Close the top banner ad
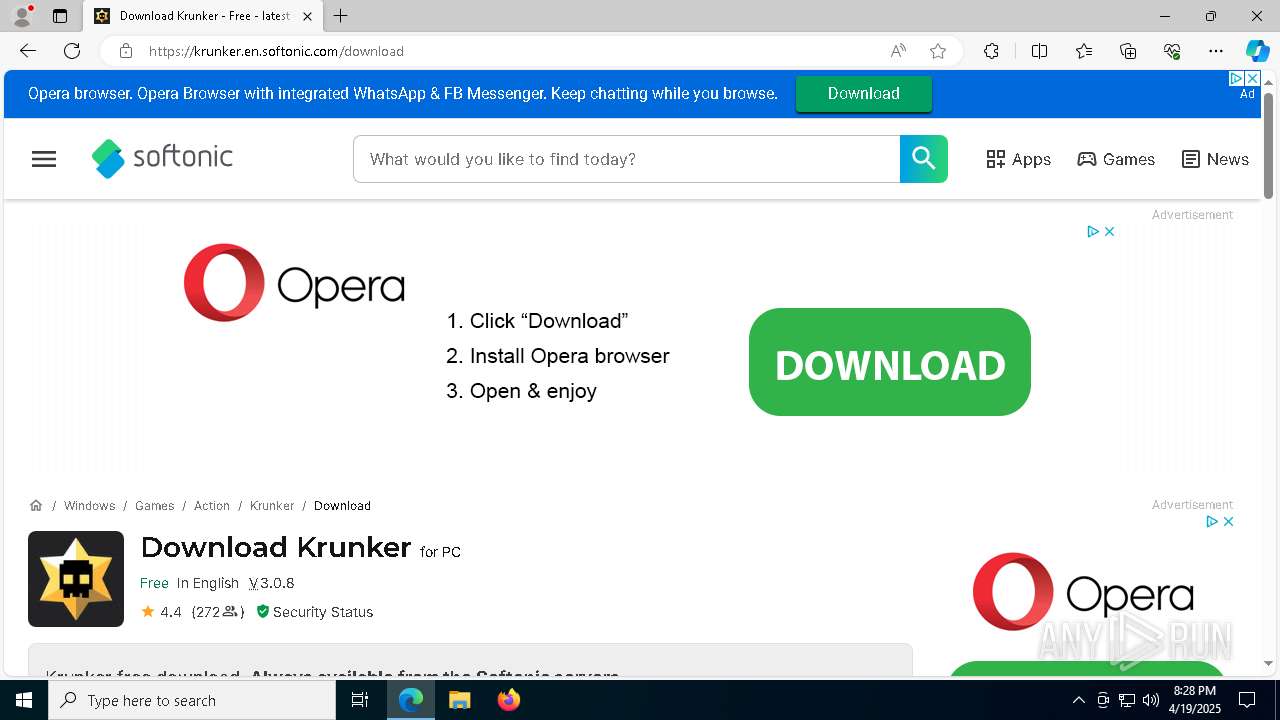1280x720 pixels. coord(1251,78)
